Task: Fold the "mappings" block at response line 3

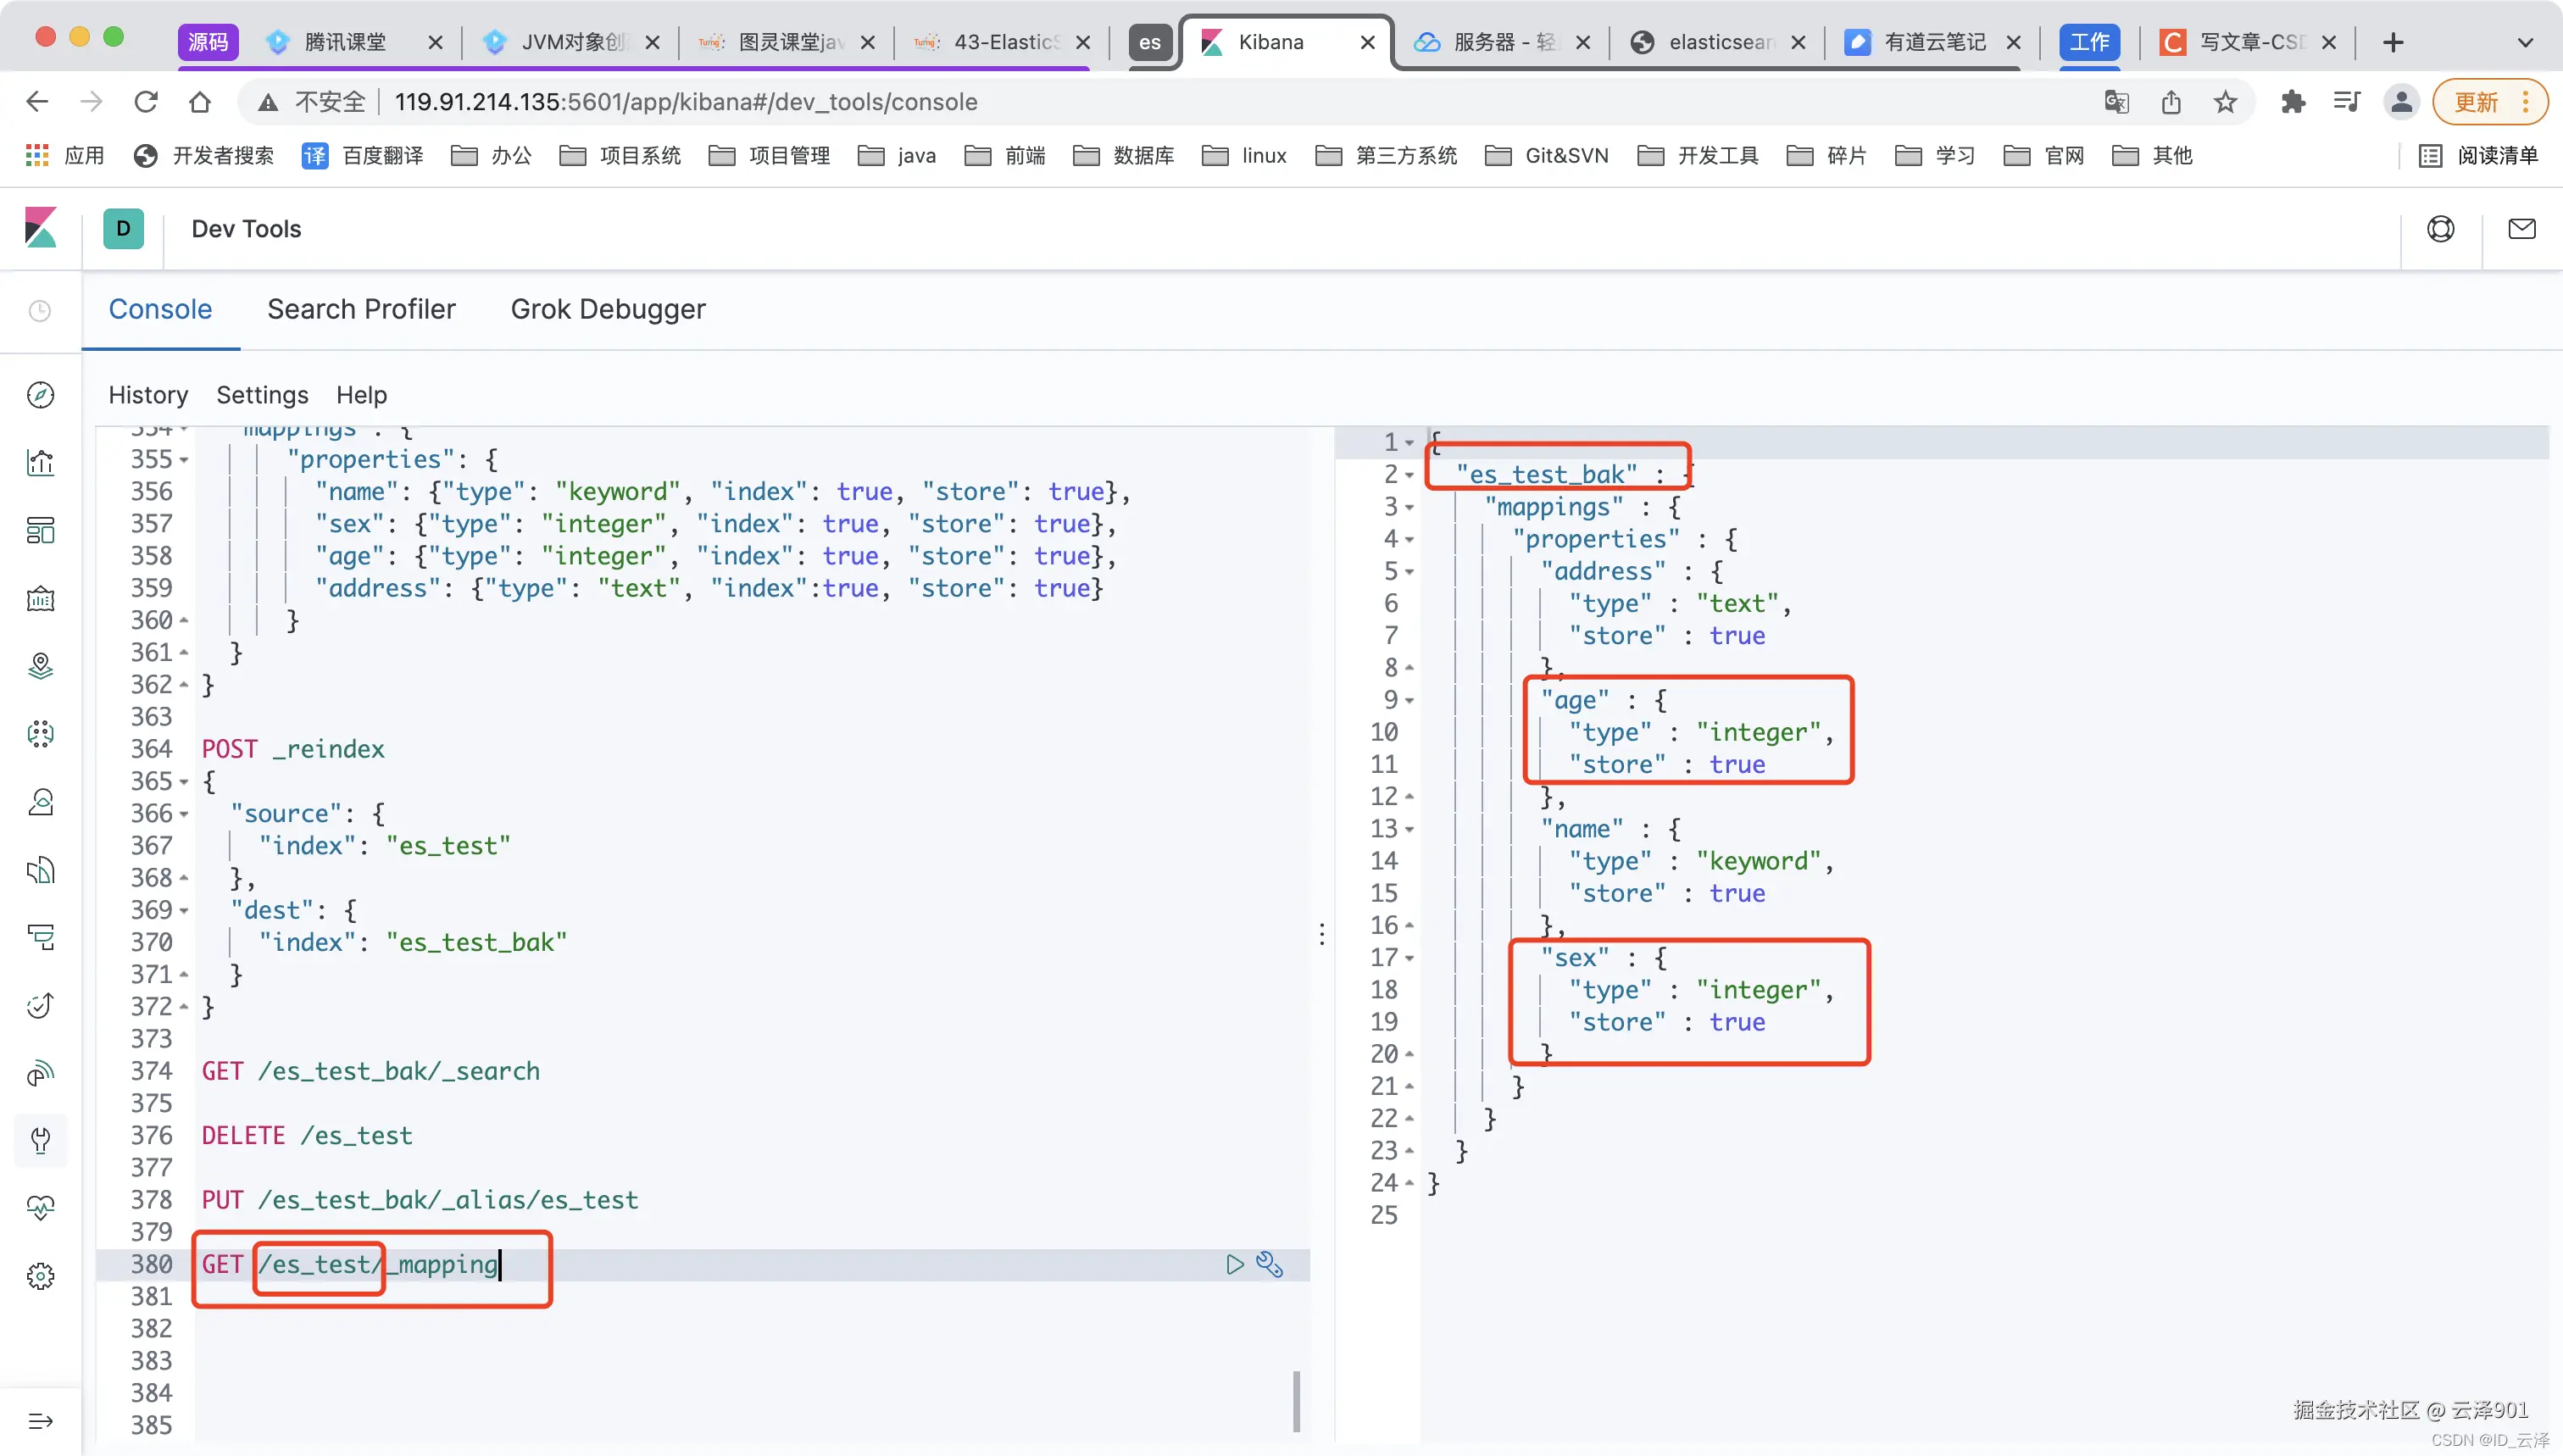Action: pos(1409,508)
